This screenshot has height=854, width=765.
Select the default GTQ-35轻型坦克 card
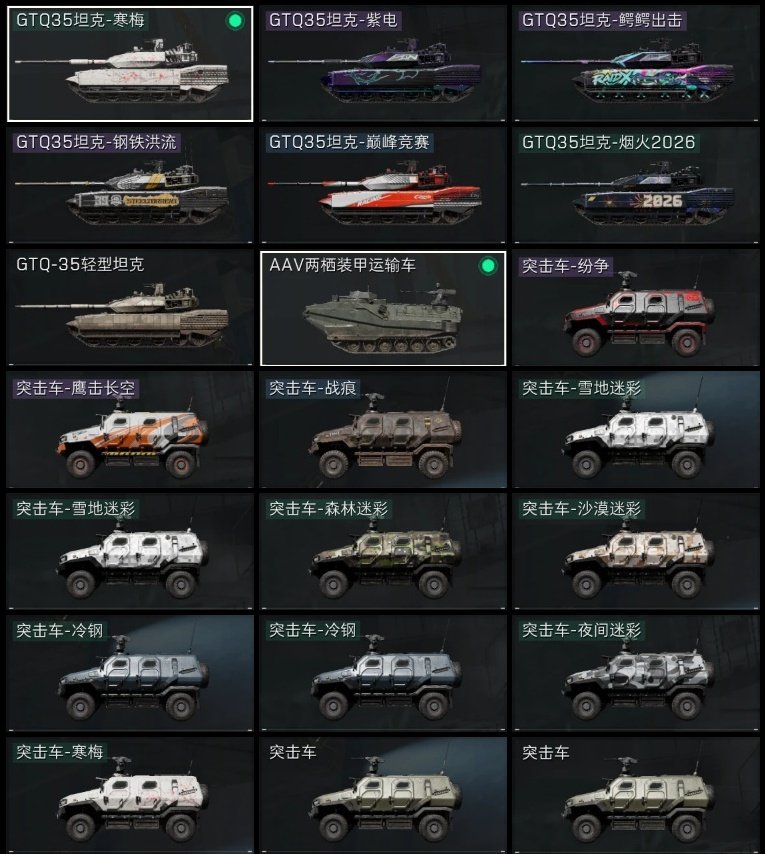[x=130, y=308]
